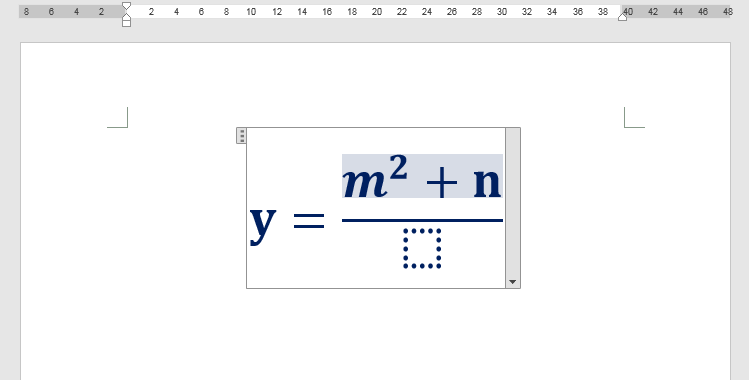Click the top-left page margin corner mark
This screenshot has height=380, width=749.
[x=118, y=117]
